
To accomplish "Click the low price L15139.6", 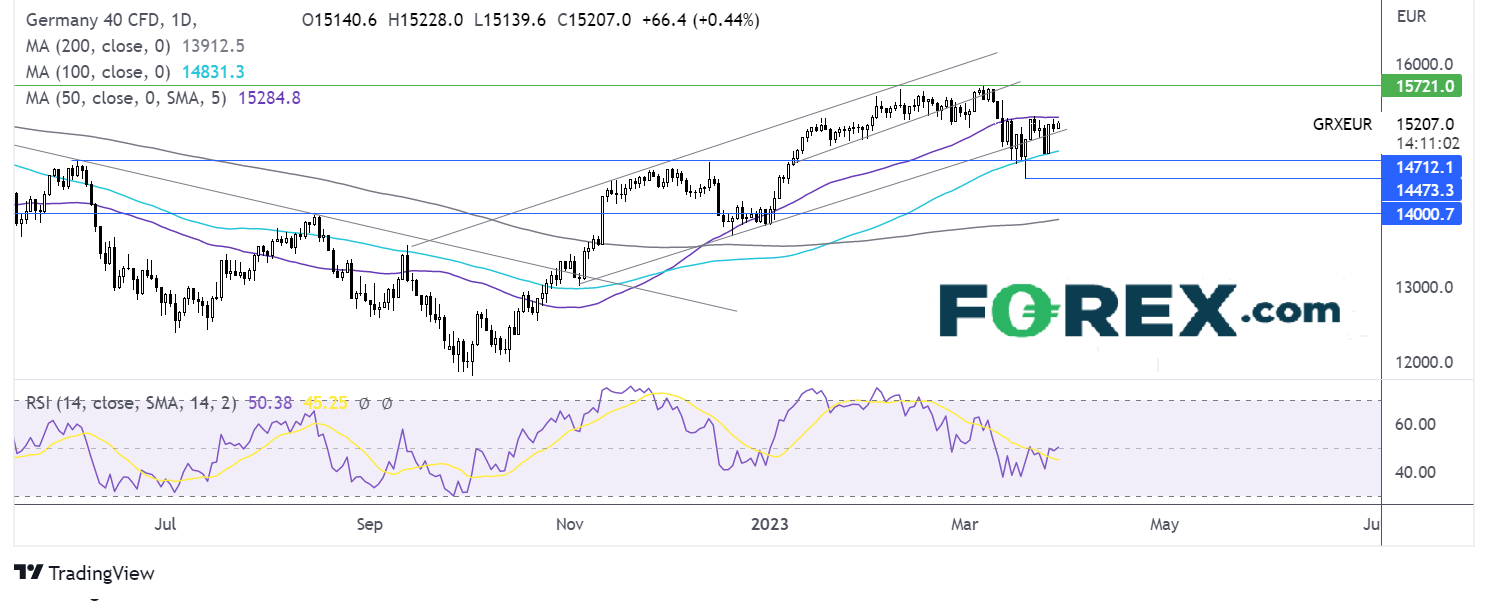I will [510, 20].
